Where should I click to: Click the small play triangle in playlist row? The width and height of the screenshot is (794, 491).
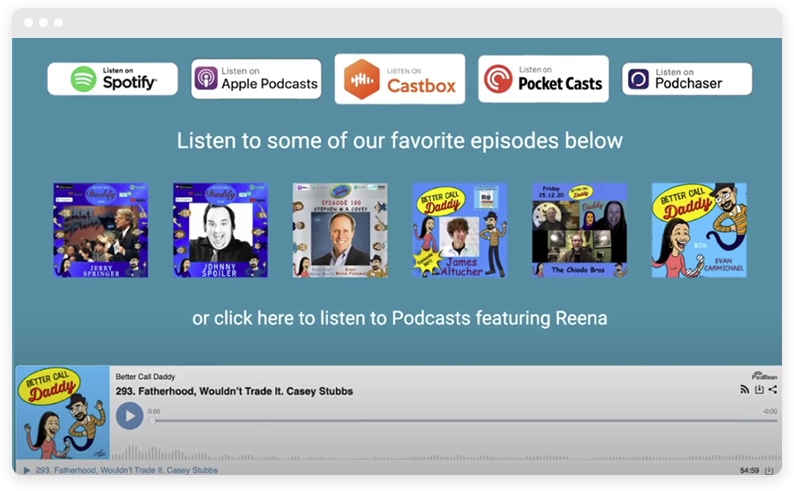tap(27, 470)
